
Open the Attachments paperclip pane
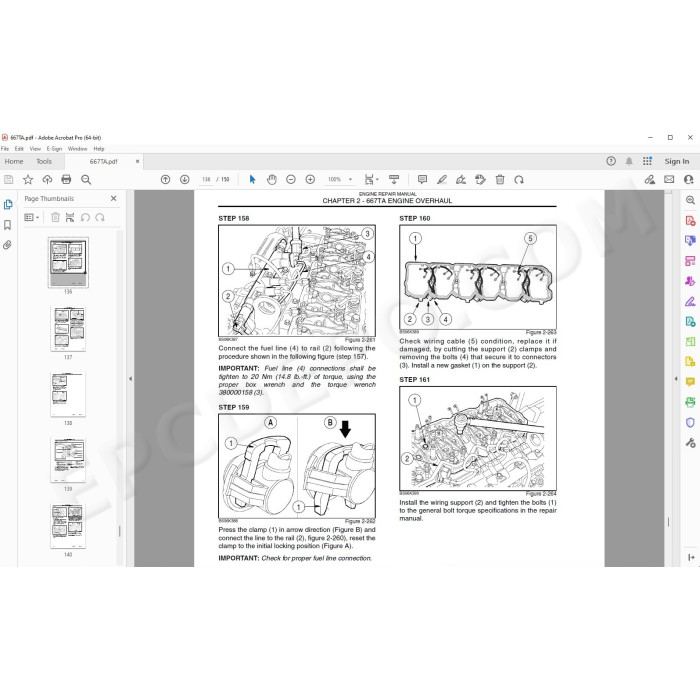pyautogui.click(x=8, y=245)
